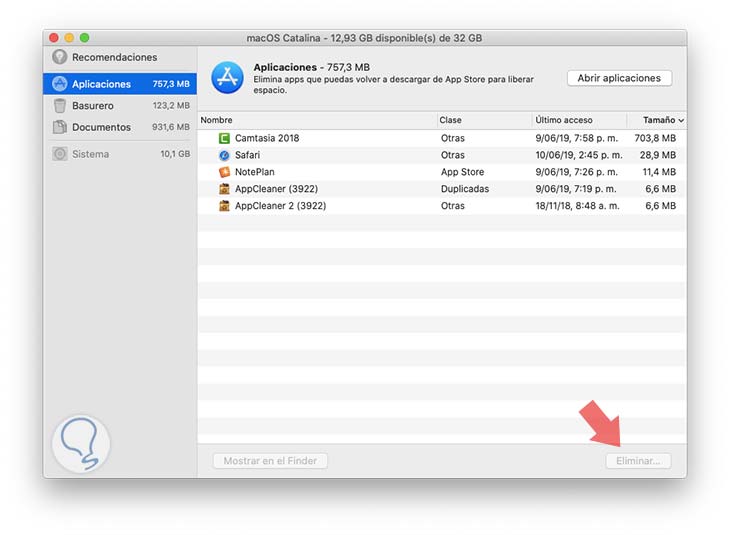
Task: Click the 703,8 MB size value
Action: point(655,138)
